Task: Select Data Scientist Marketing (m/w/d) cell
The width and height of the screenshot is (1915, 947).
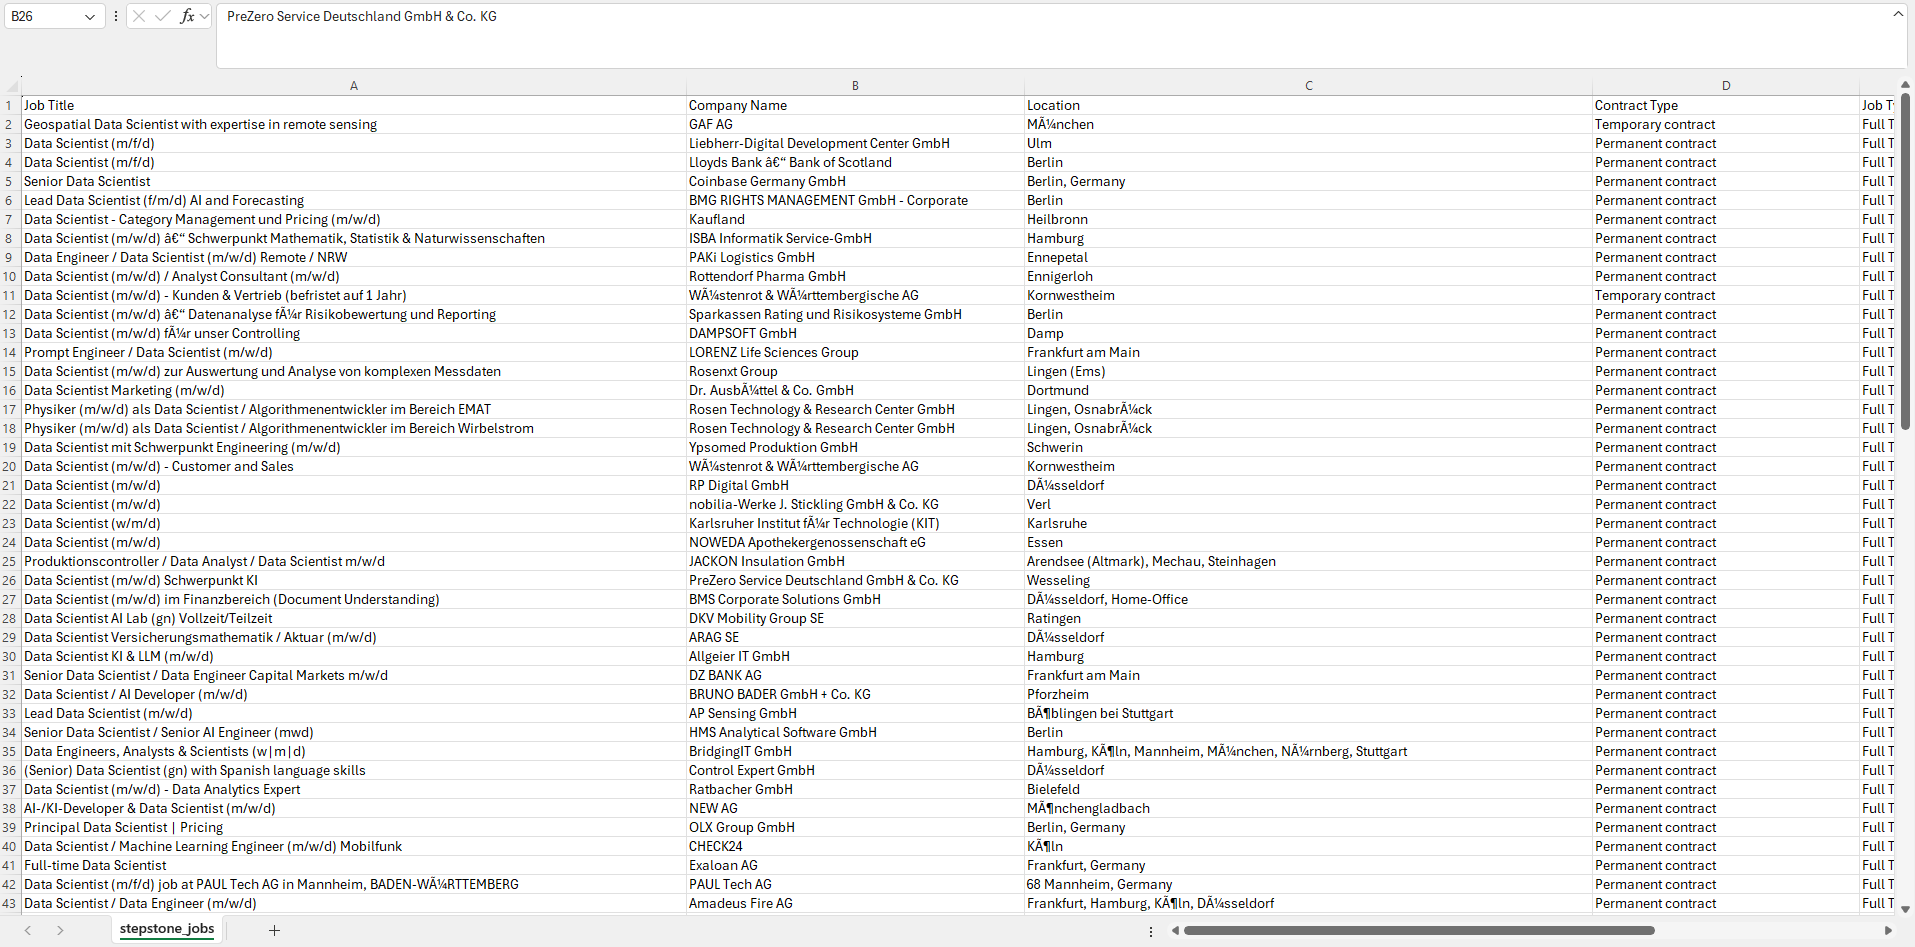Action: [354, 390]
